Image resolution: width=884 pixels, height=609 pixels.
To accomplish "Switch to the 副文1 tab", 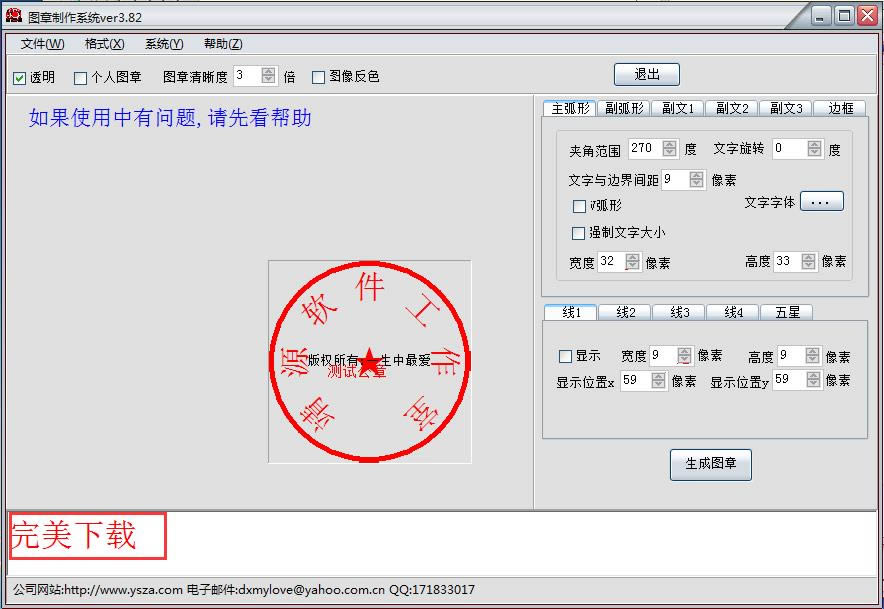I will pos(678,108).
